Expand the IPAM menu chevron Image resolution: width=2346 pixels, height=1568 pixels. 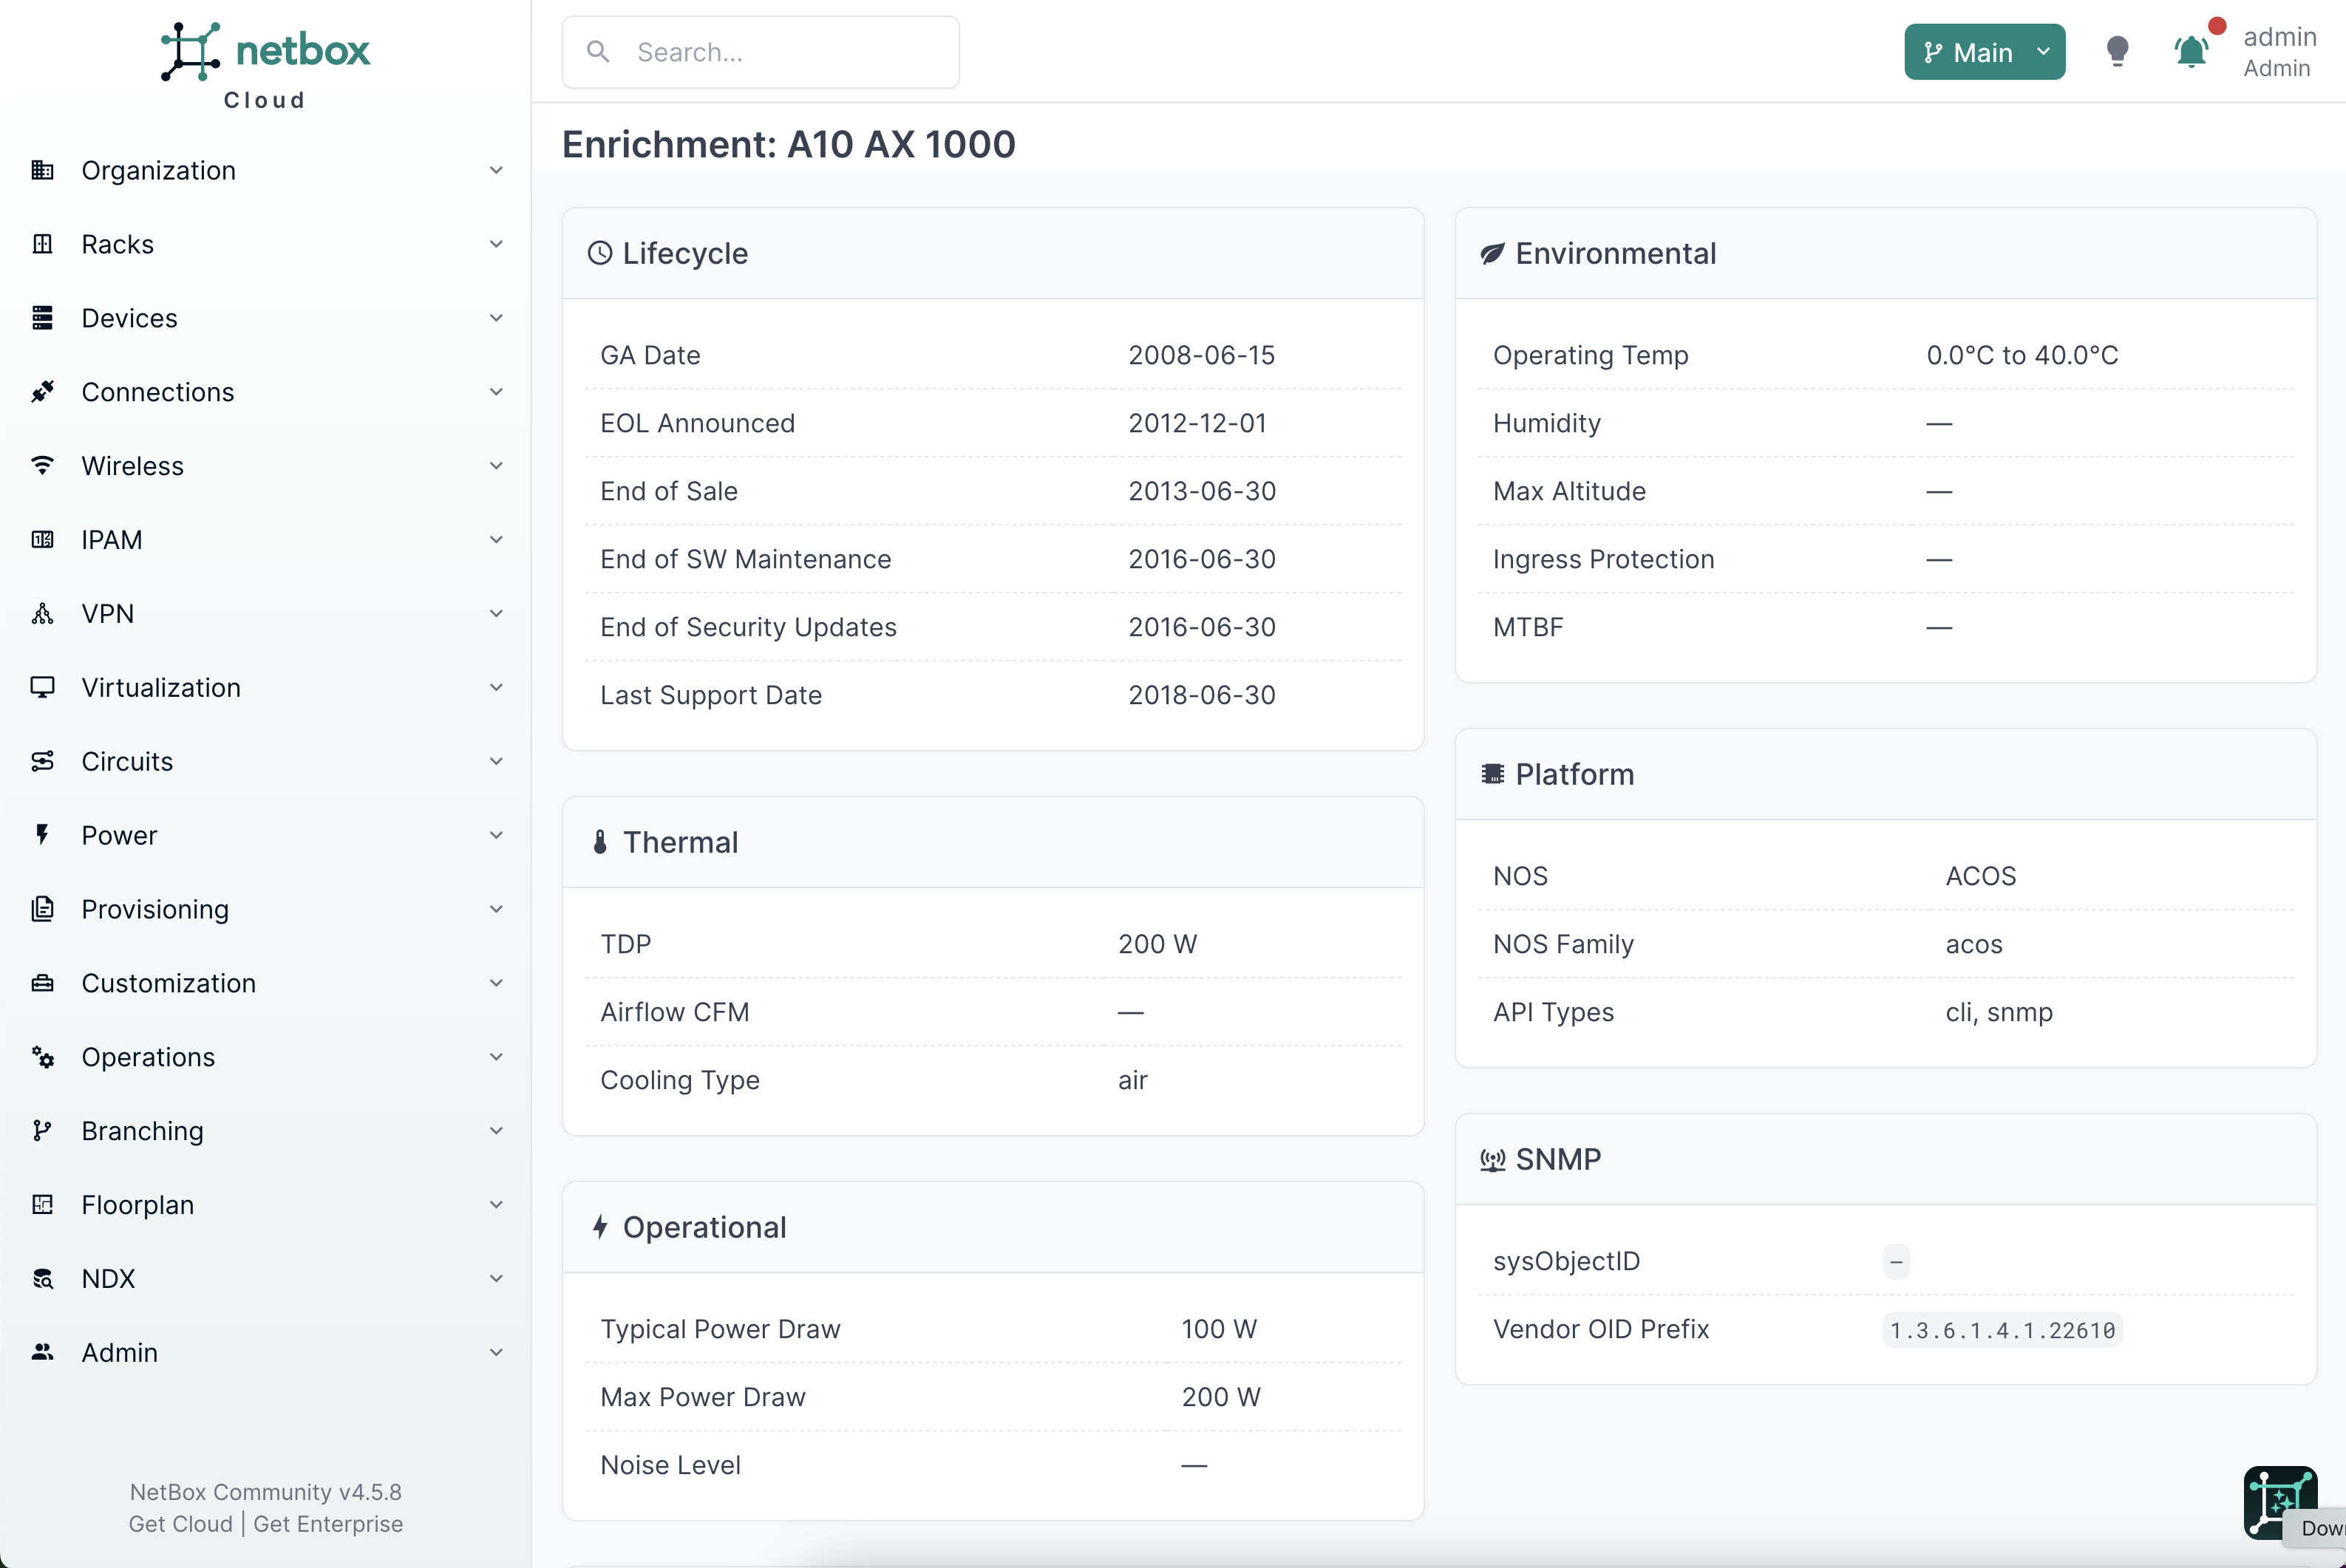tap(496, 540)
